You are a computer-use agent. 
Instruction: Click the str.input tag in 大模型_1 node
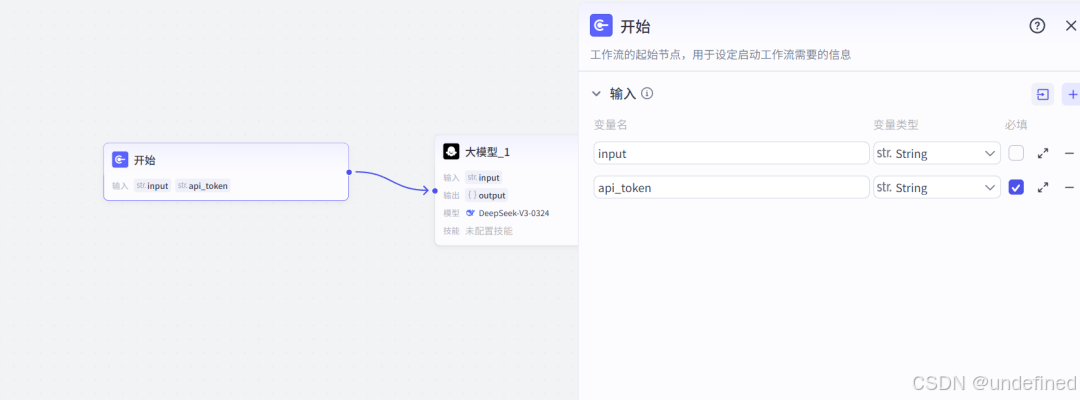[484, 178]
